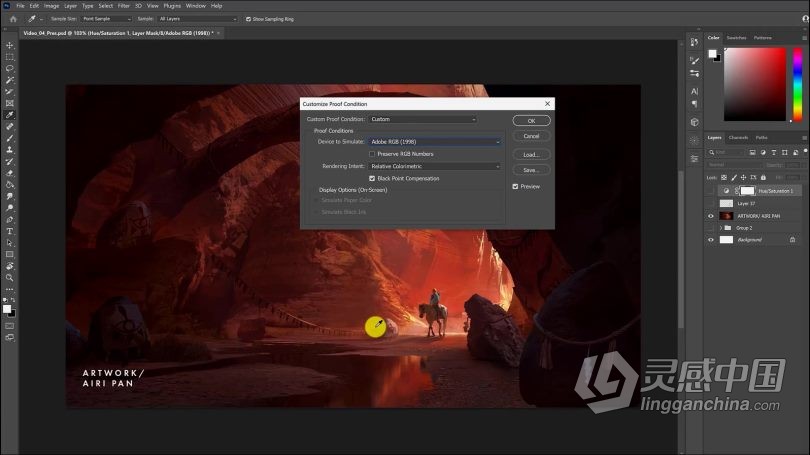Open the Filter menu
The width and height of the screenshot is (810, 455).
[x=123, y=6]
